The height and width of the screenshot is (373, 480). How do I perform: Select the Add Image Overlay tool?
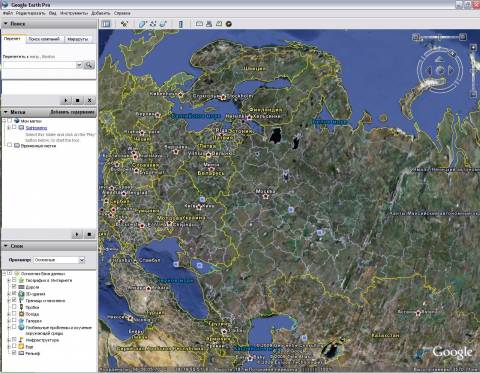coord(163,24)
